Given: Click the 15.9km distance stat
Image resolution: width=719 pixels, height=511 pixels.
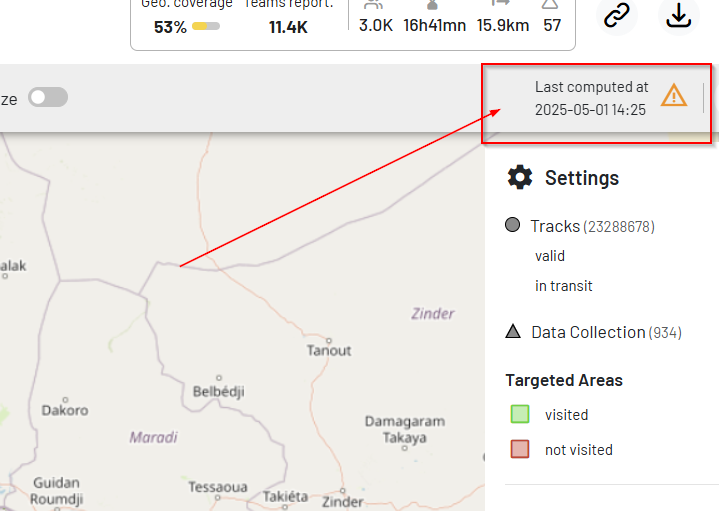Looking at the screenshot, I should (502, 25).
